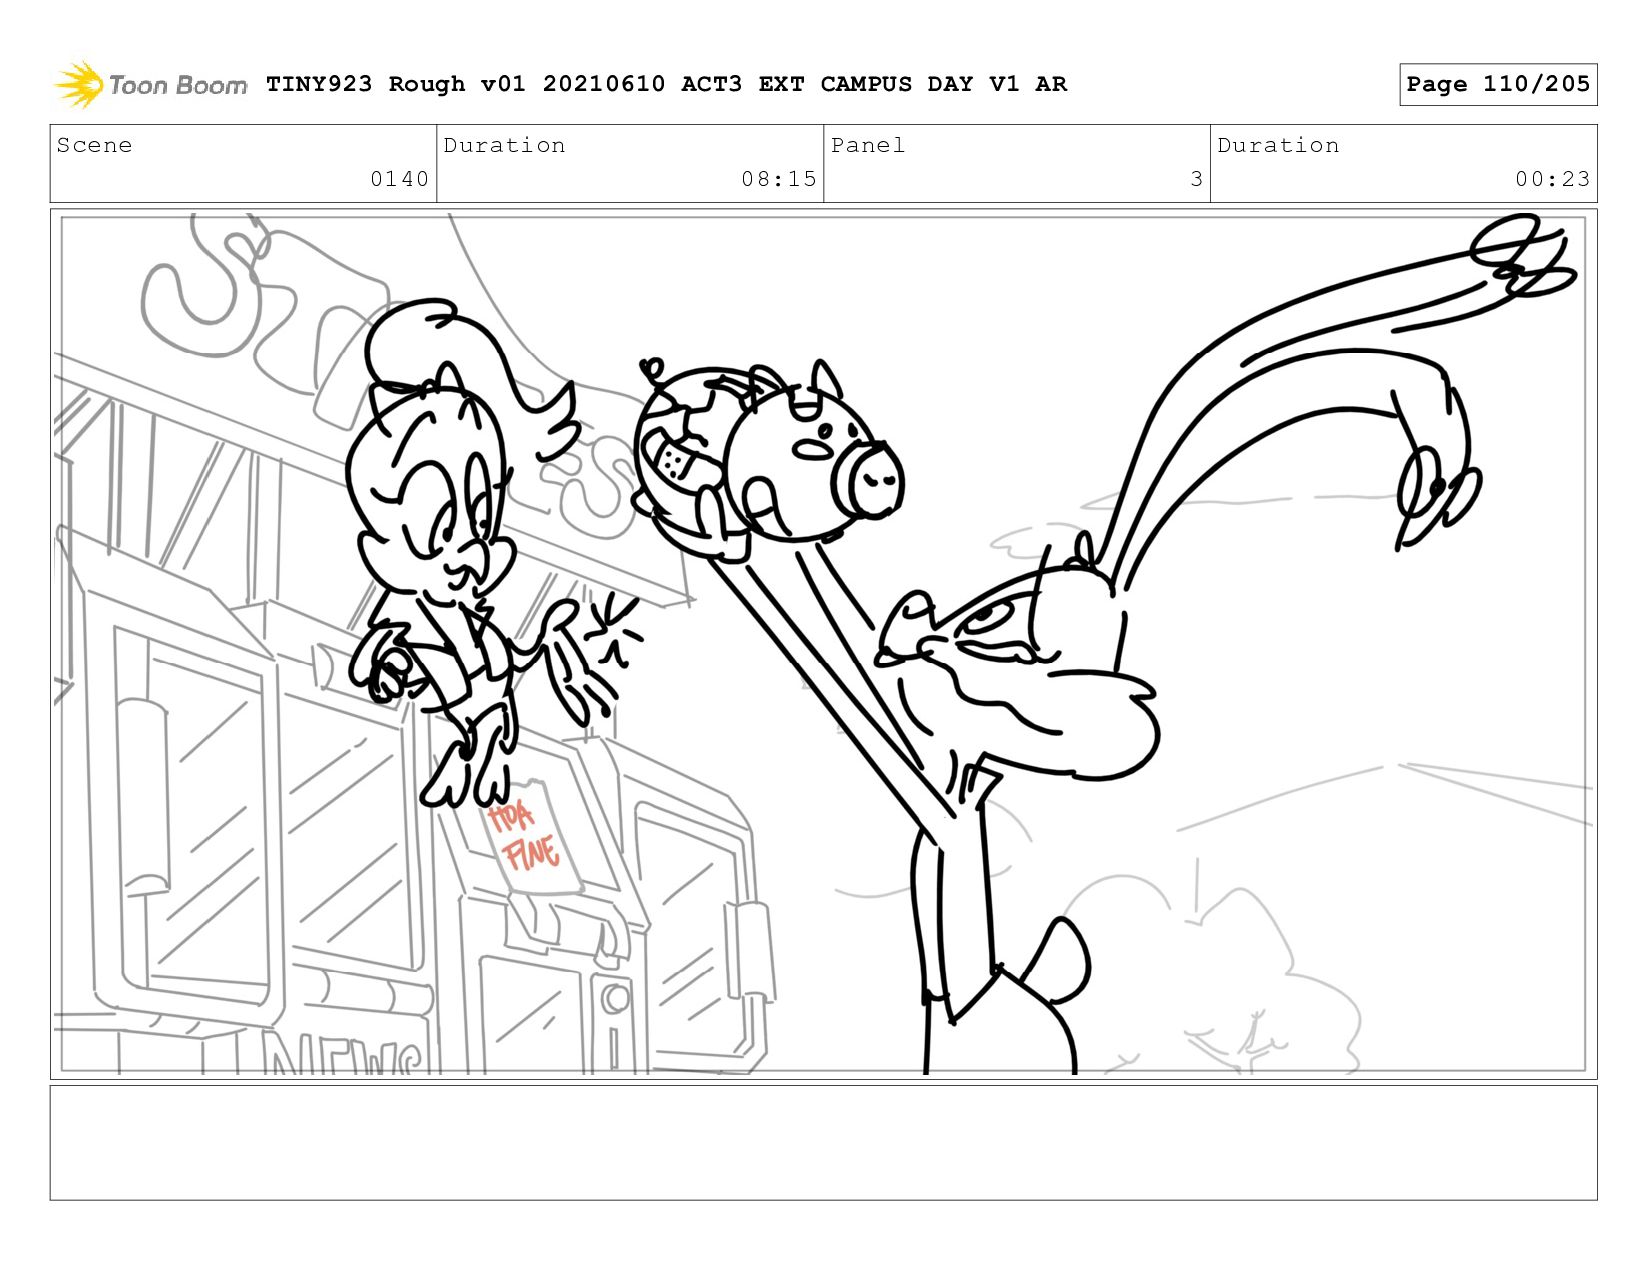Click the panel number '3'
This screenshot has height=1275, width=1650.
point(1196,179)
